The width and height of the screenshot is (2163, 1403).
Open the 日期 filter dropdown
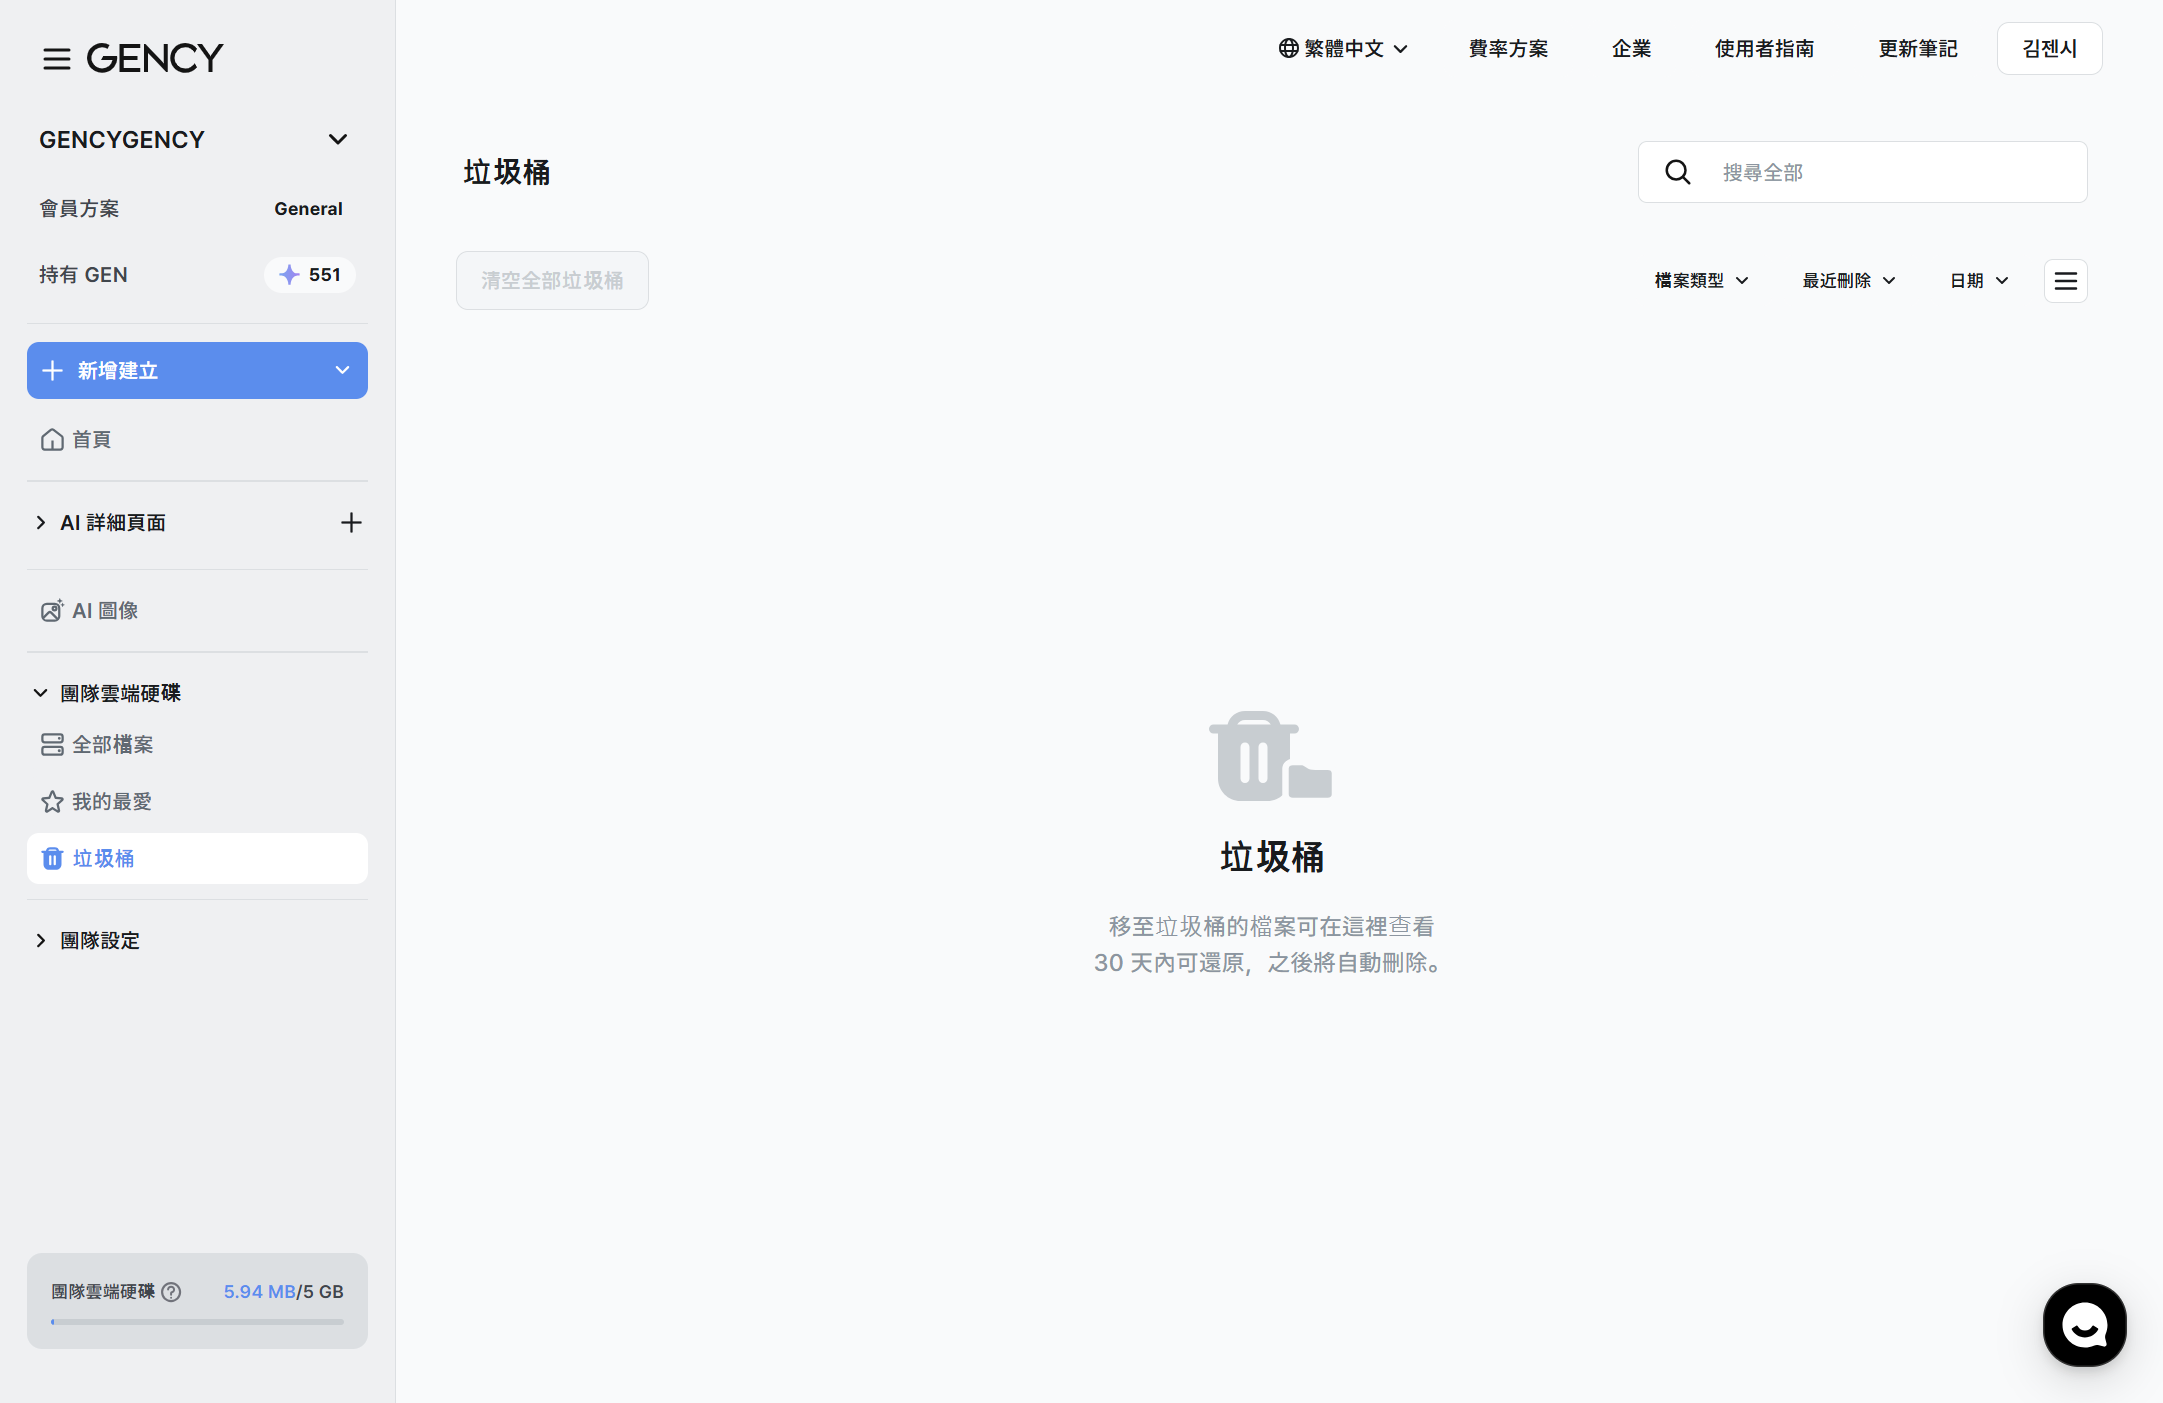pyautogui.click(x=1979, y=281)
